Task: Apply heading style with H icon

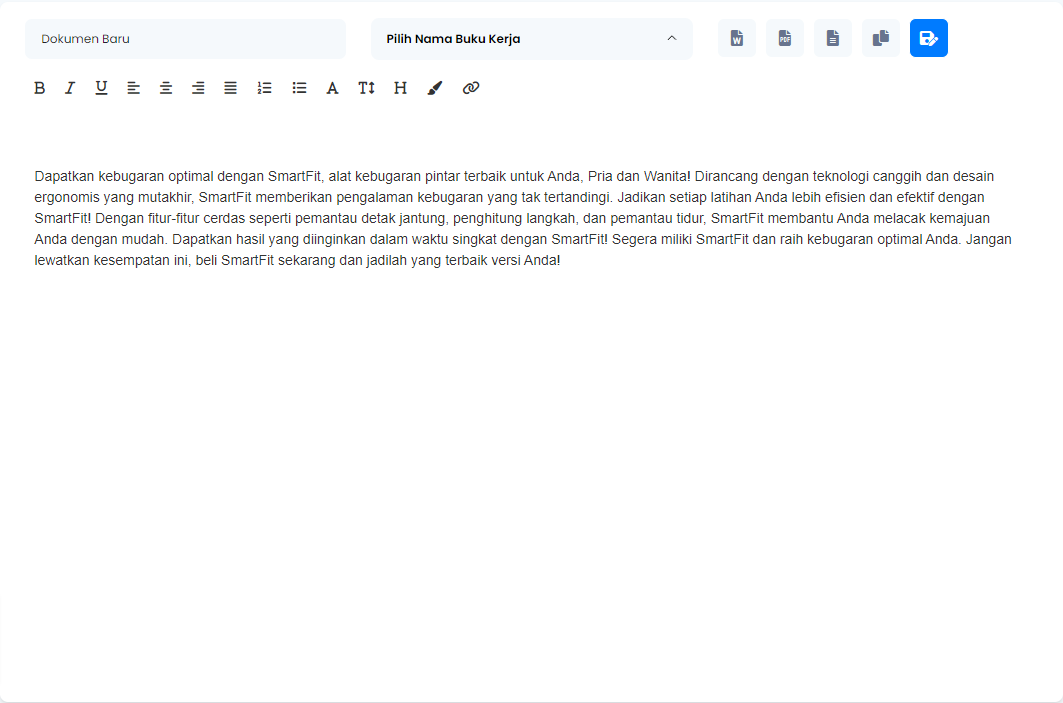Action: click(401, 88)
